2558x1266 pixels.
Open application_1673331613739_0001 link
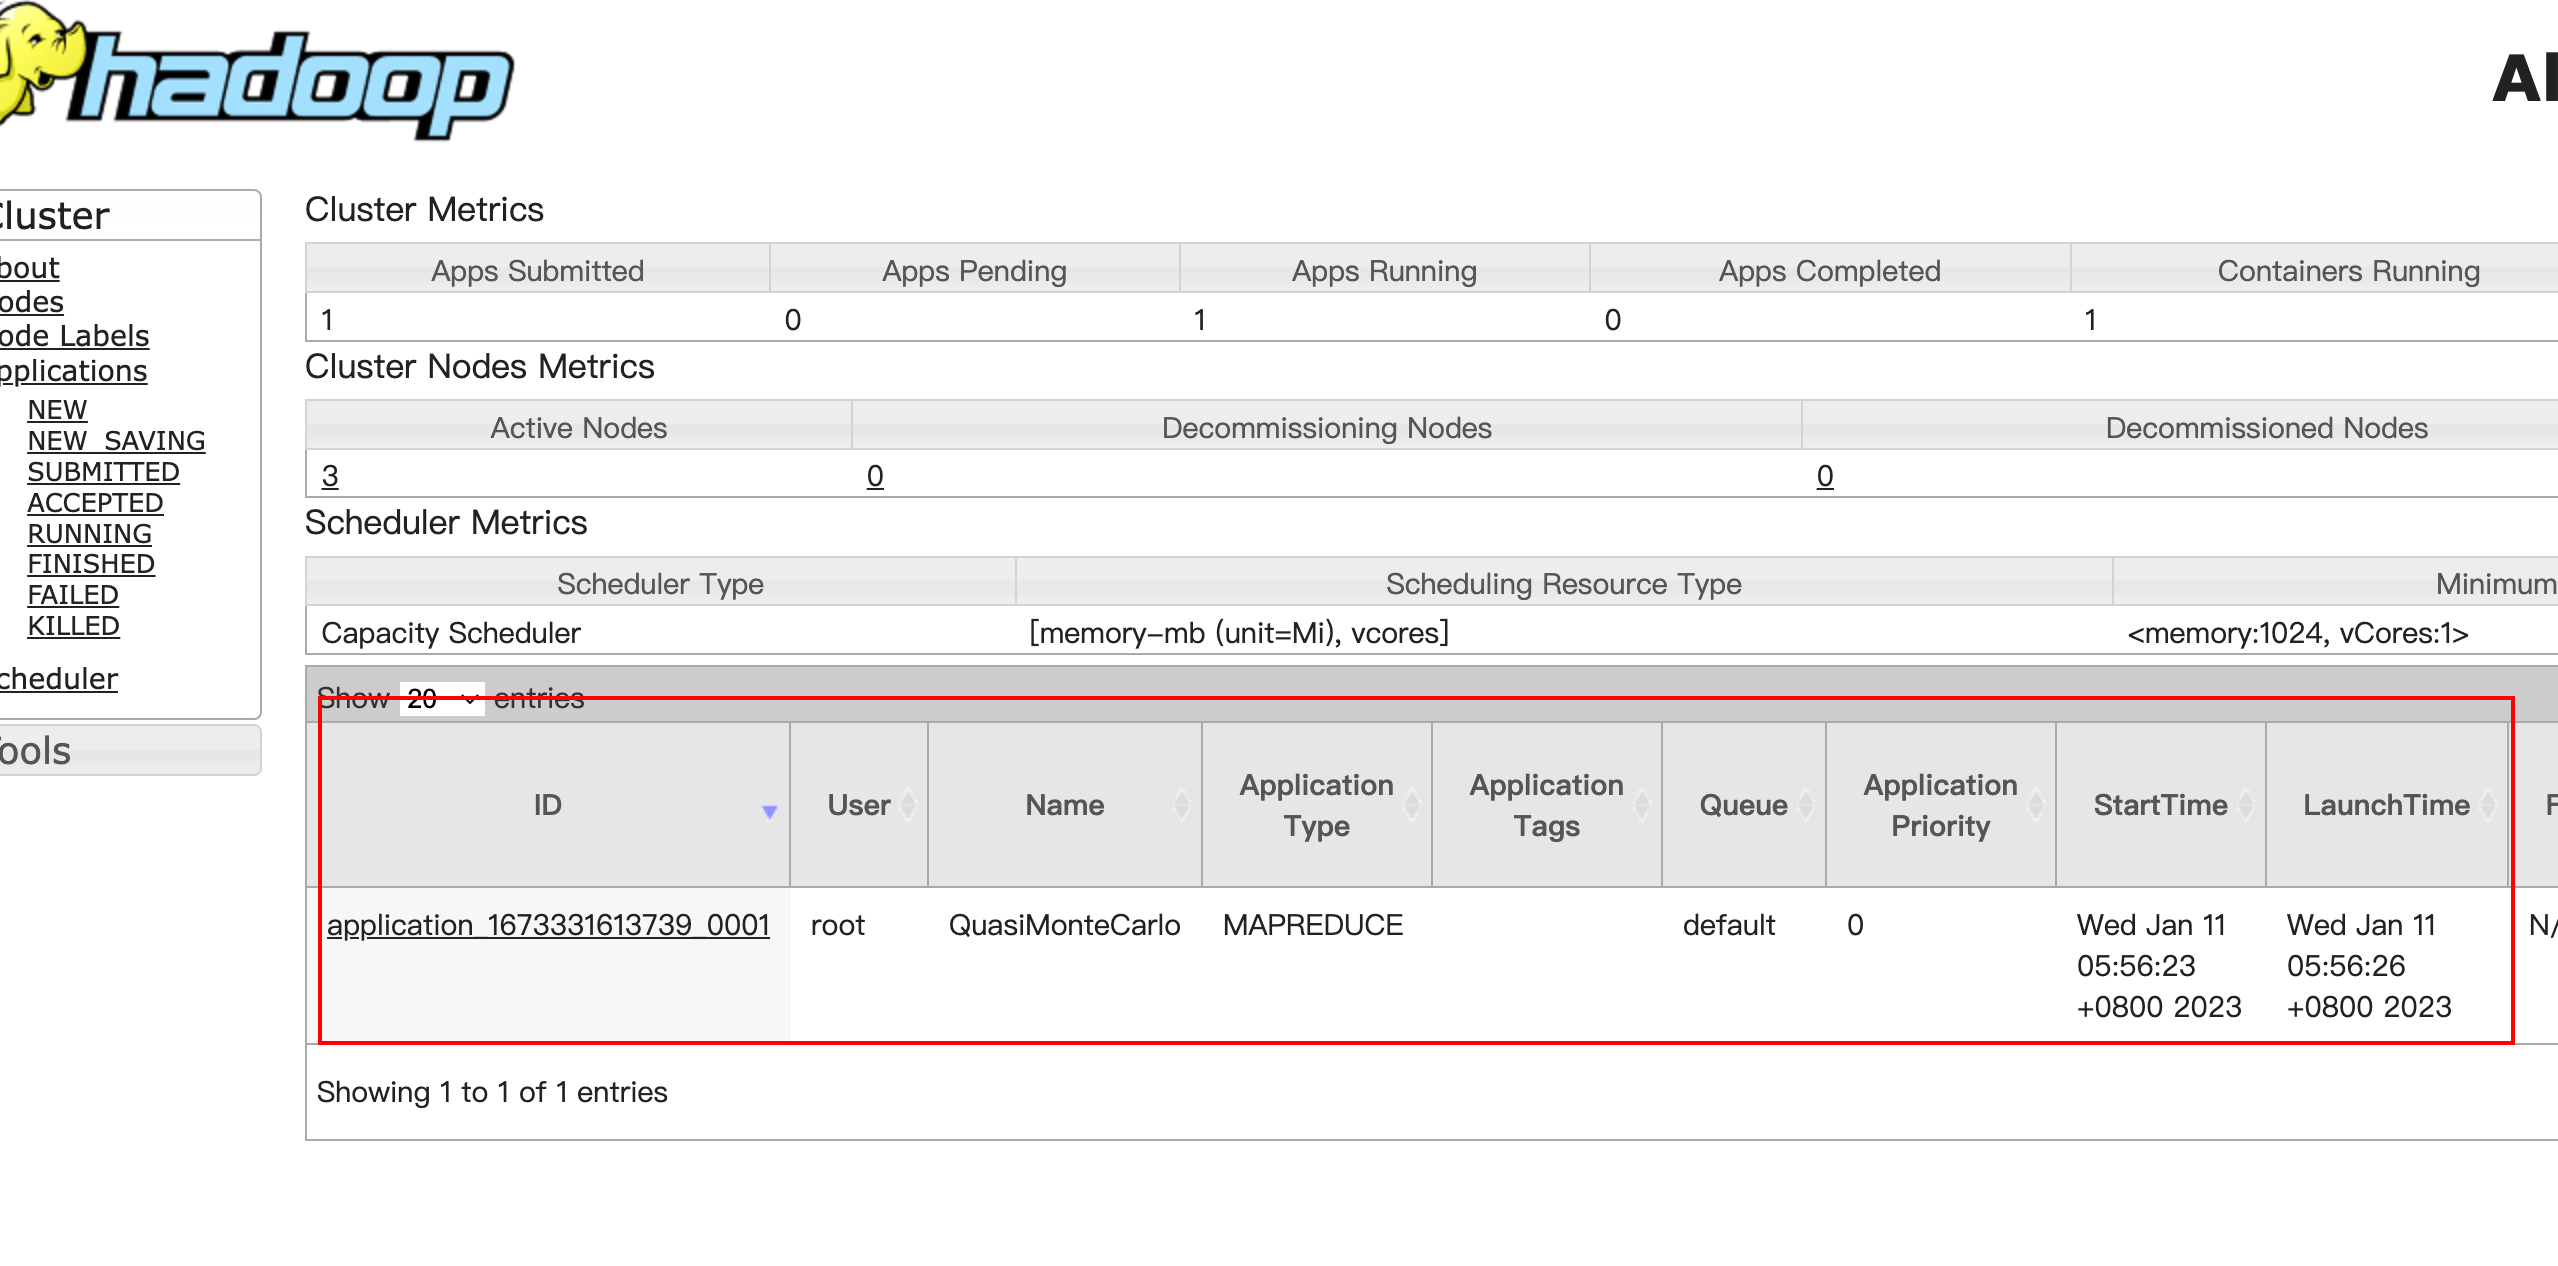548,925
